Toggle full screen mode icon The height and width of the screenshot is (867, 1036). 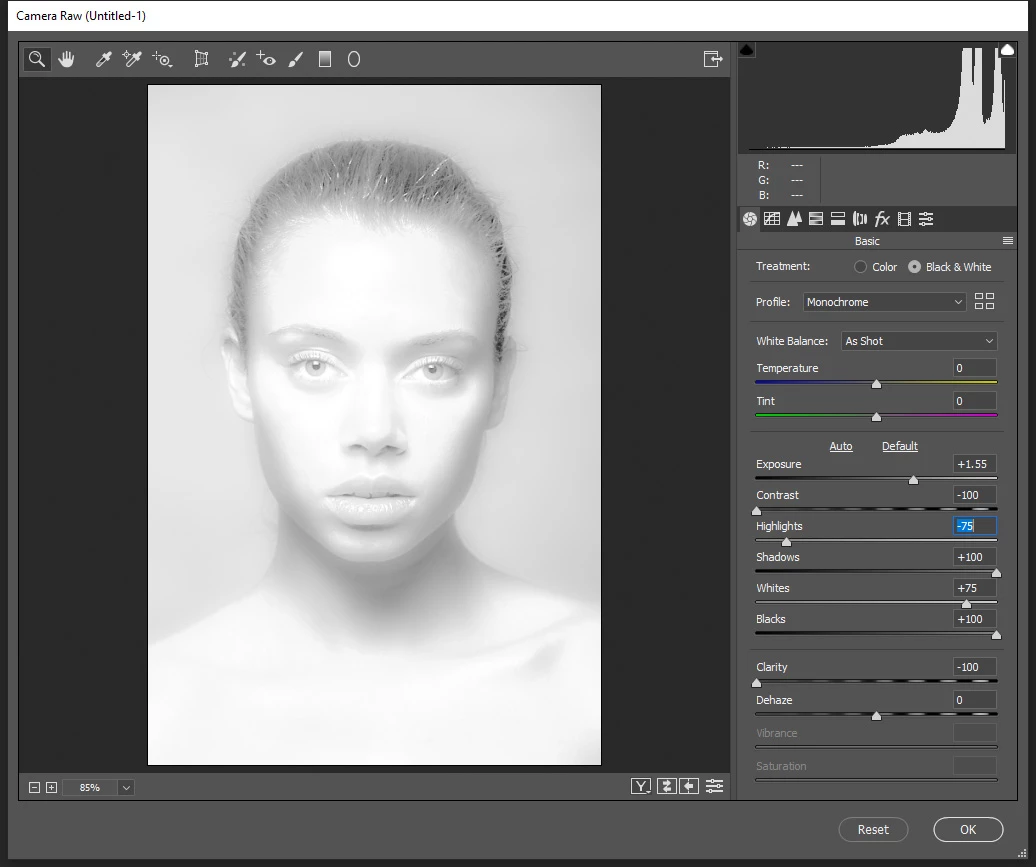click(713, 59)
